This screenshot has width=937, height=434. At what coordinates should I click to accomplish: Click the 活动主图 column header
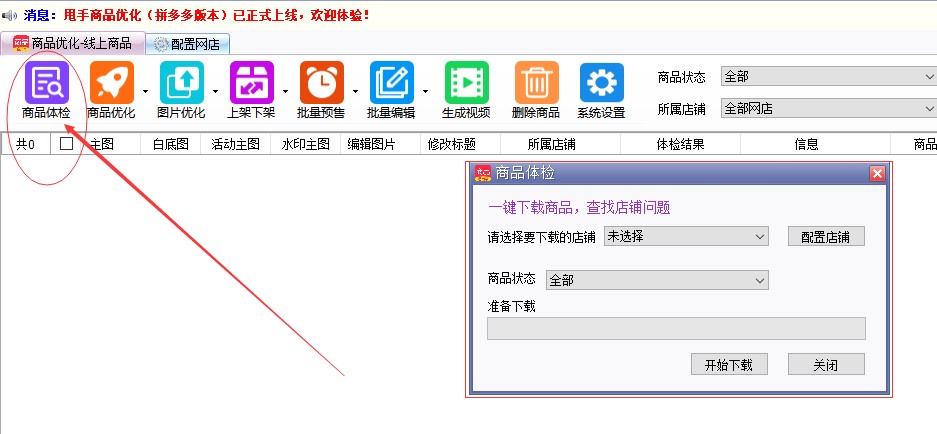[x=235, y=144]
